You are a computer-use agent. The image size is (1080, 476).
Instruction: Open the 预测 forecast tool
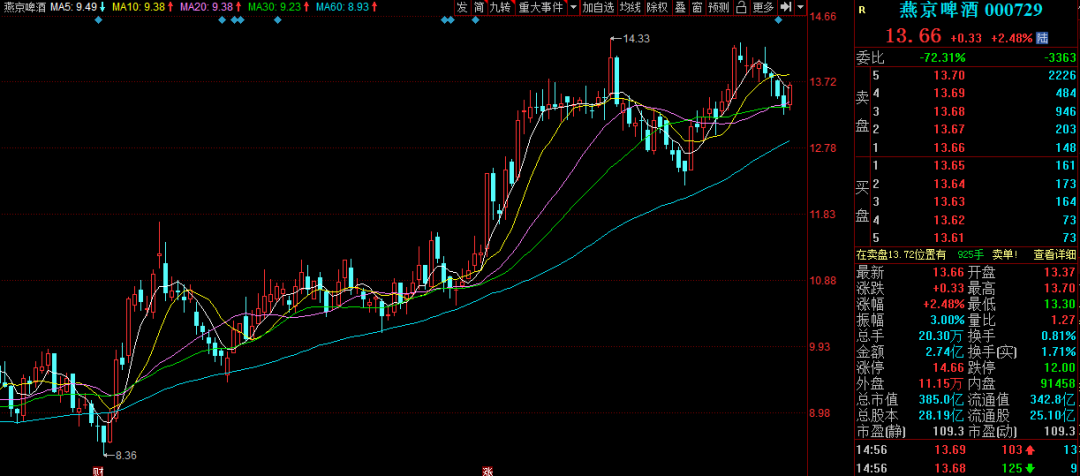pyautogui.click(x=718, y=8)
